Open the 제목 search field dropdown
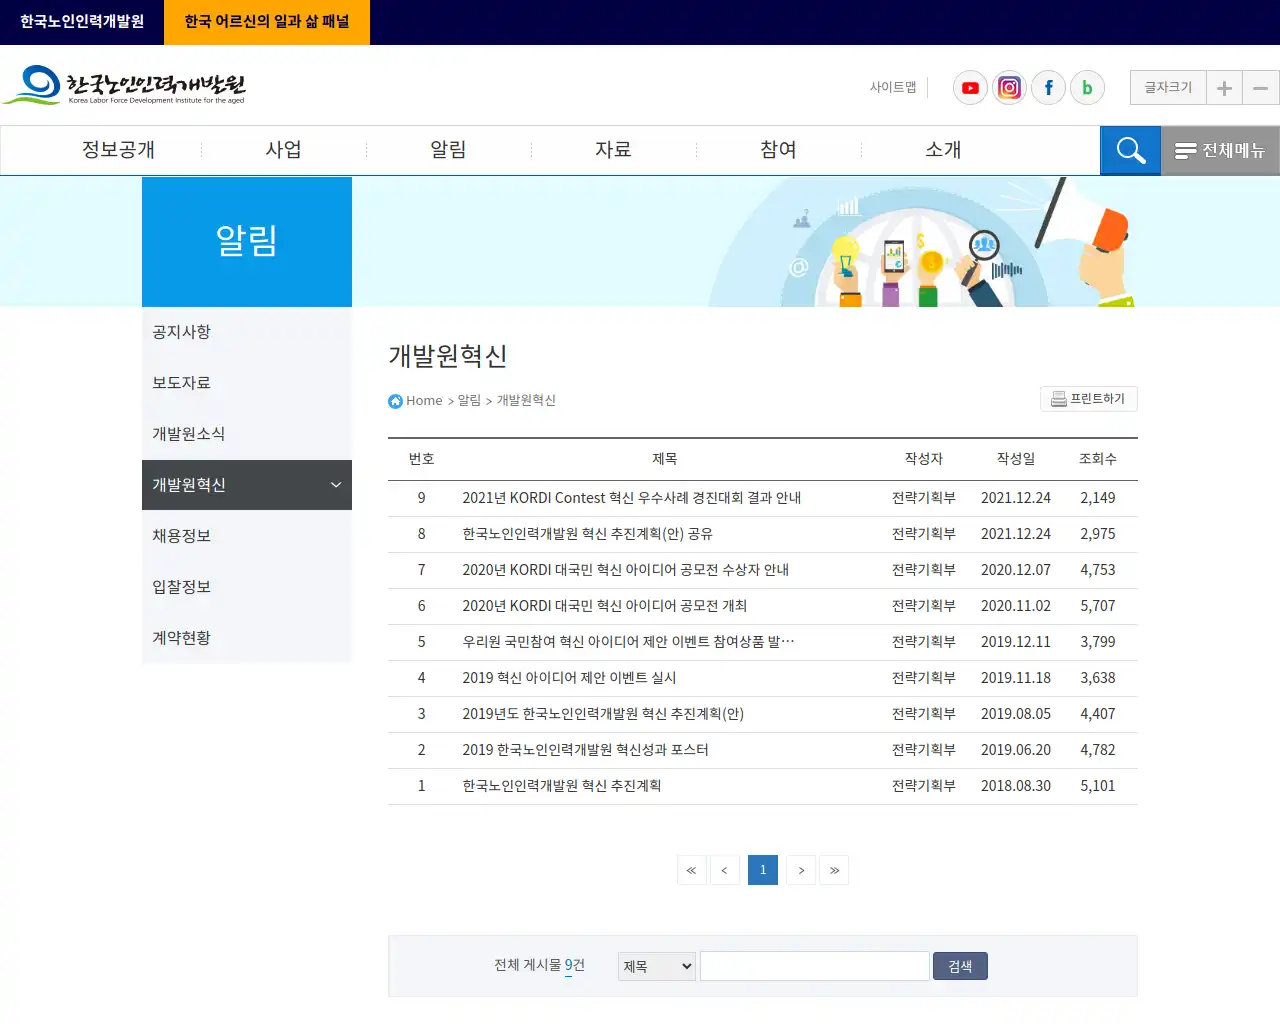 (x=657, y=966)
